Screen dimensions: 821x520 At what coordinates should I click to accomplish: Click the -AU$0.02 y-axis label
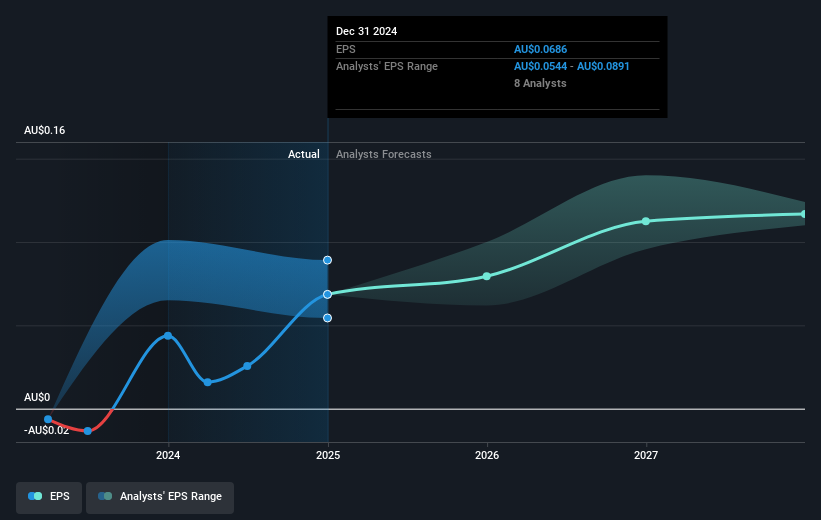click(47, 430)
